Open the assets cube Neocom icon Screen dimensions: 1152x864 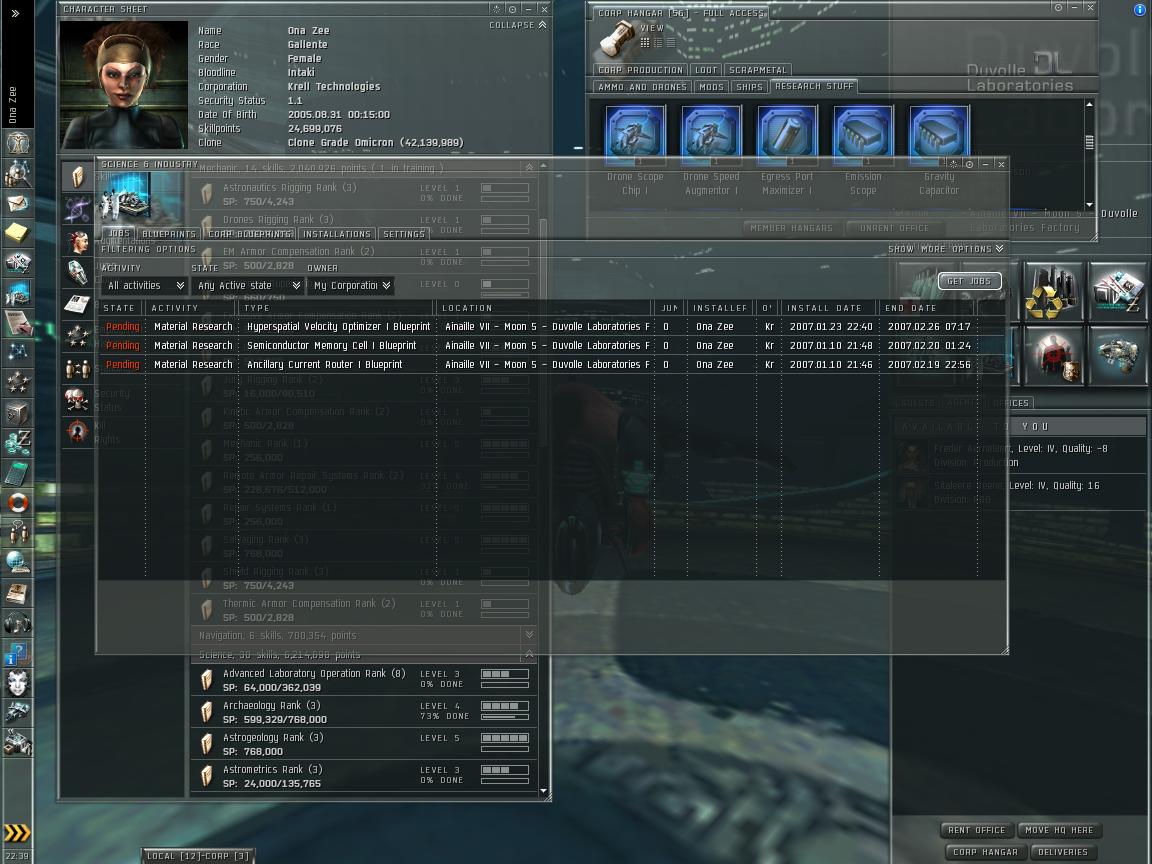[x=17, y=414]
